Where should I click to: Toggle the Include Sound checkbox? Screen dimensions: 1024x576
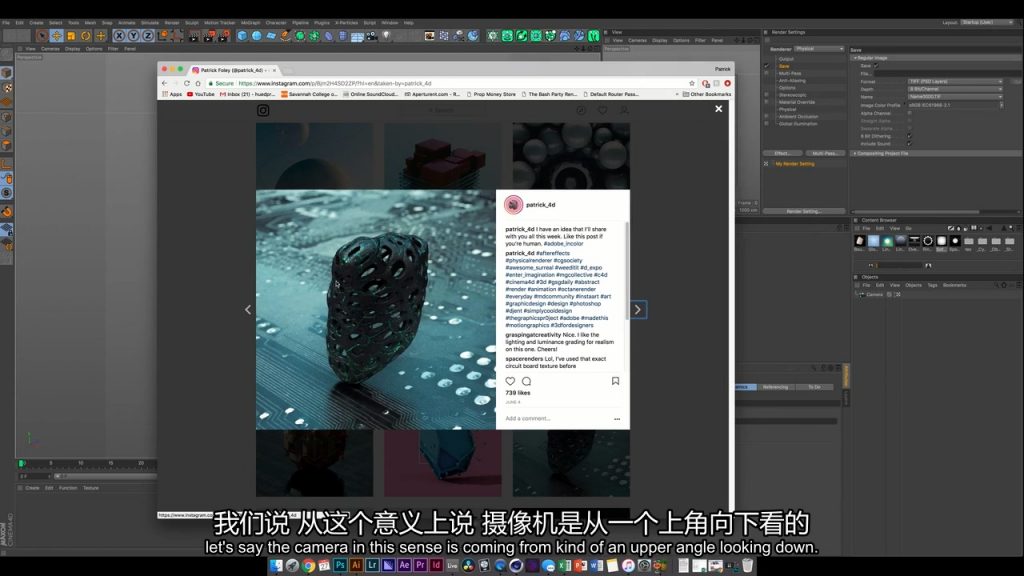[909, 144]
